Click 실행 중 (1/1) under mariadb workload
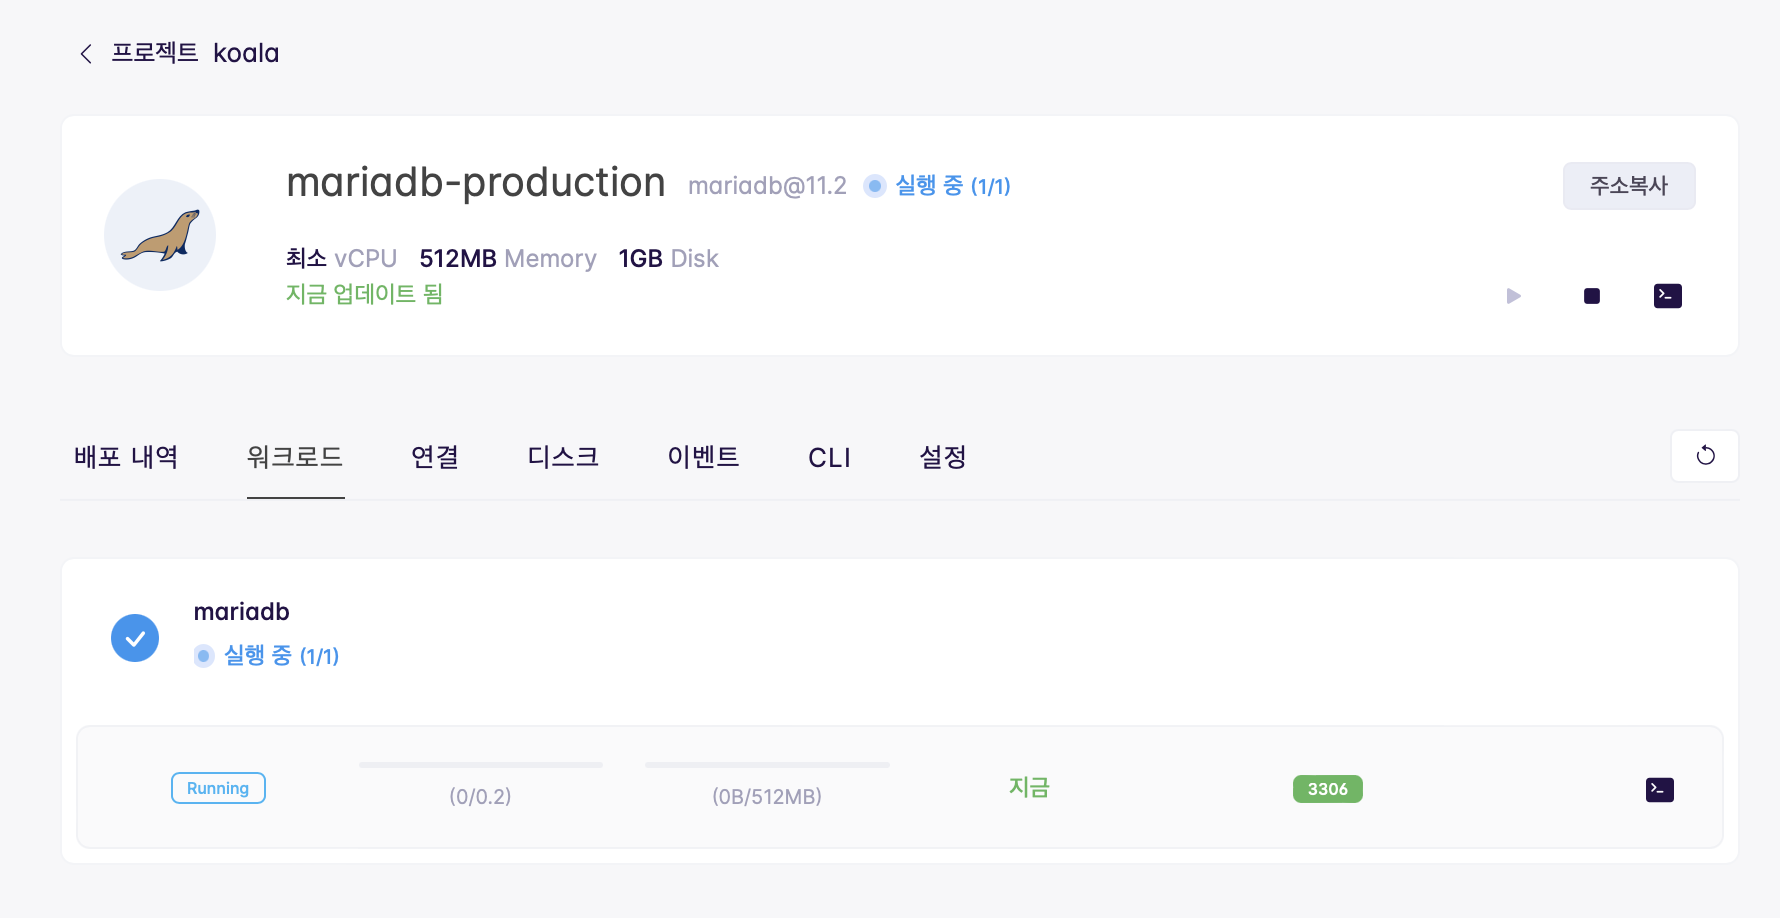This screenshot has width=1780, height=918. pyautogui.click(x=281, y=656)
